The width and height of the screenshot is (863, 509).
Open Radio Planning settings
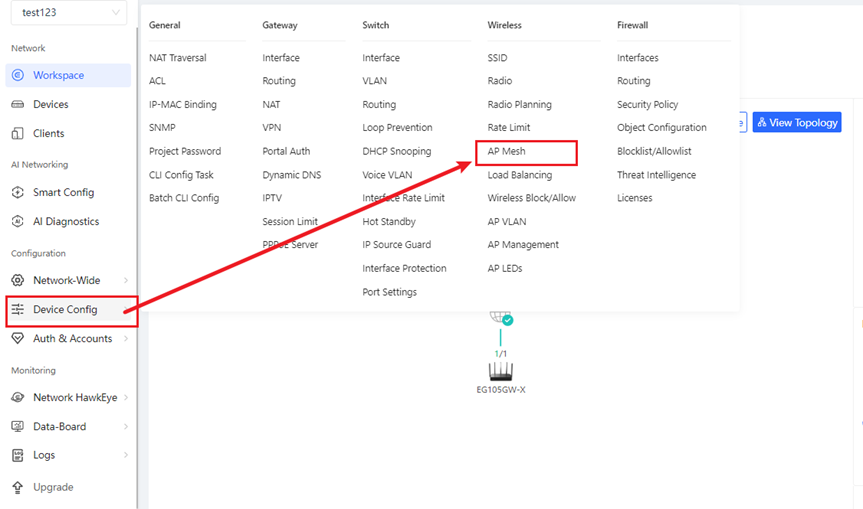pos(520,104)
